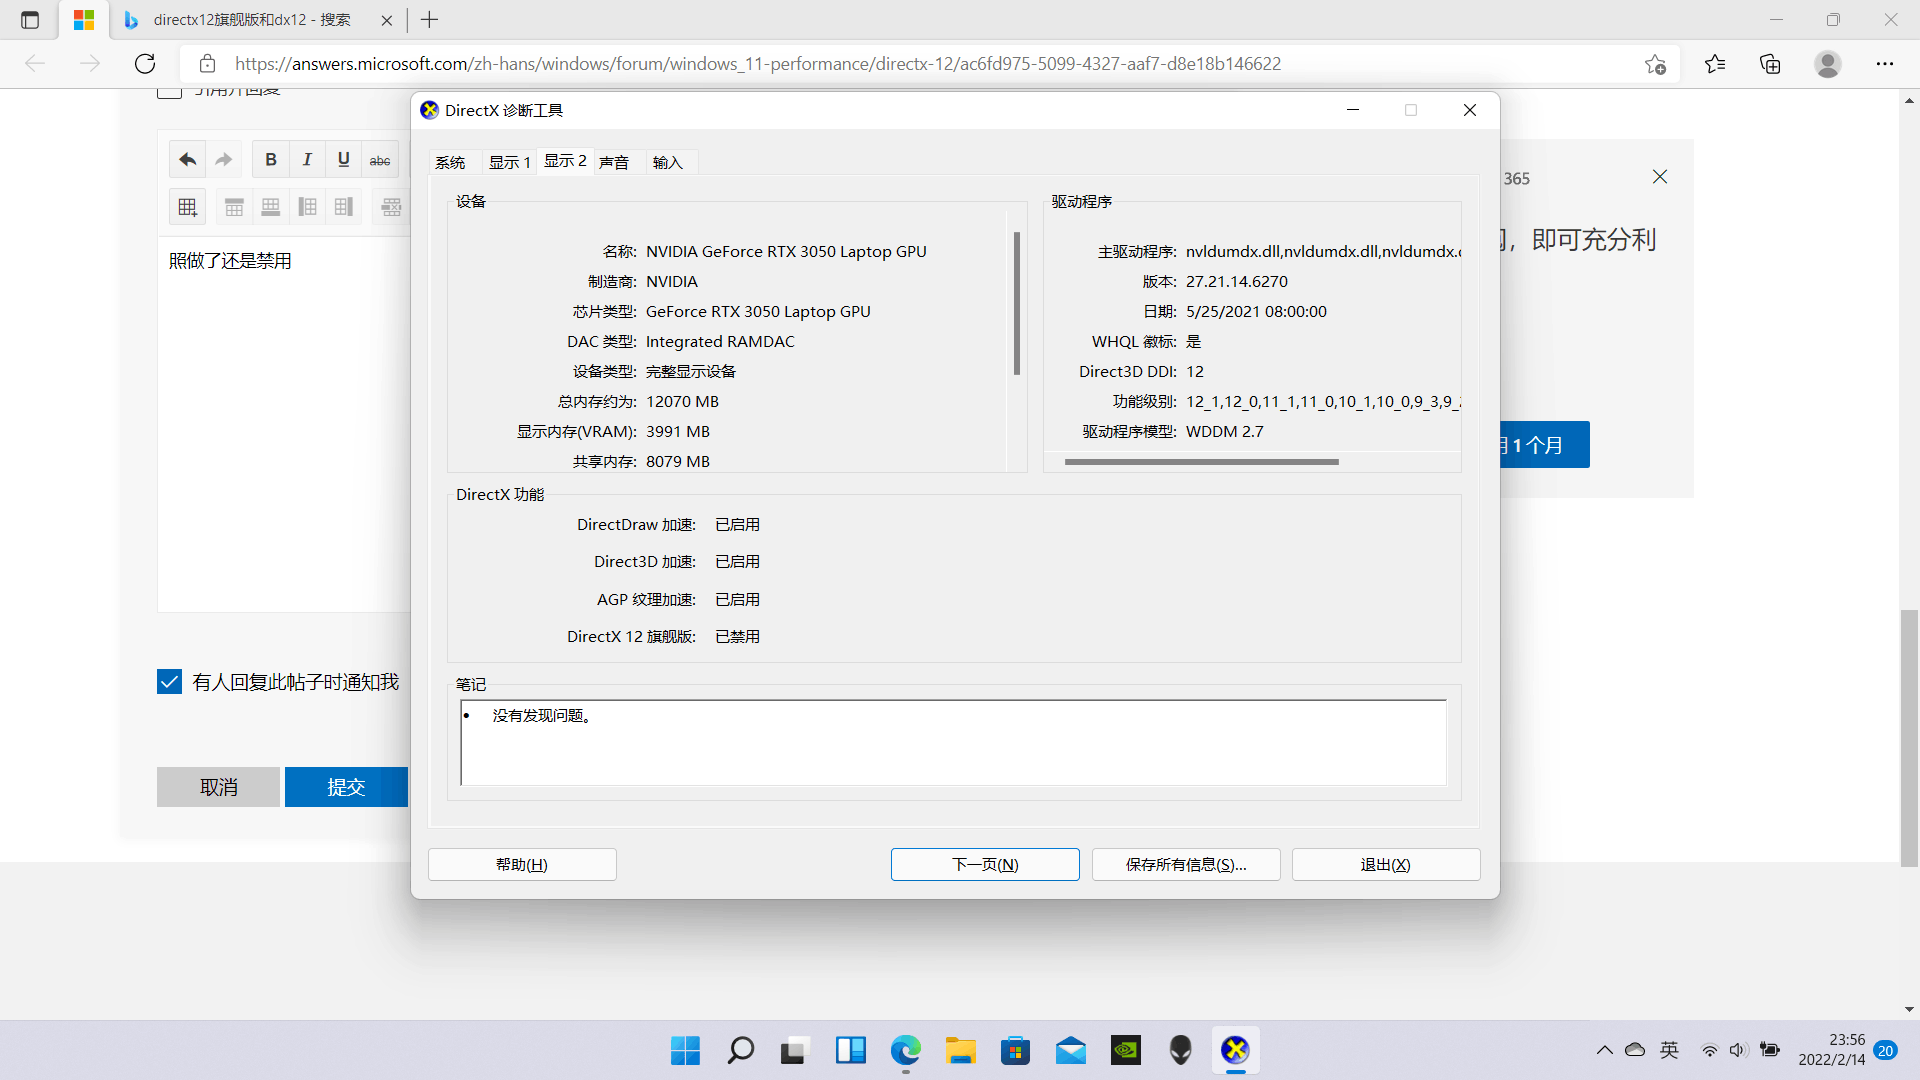This screenshot has height=1080, width=1920.
Task: Click the redo arrow in the editor toolbar
Action: [224, 160]
